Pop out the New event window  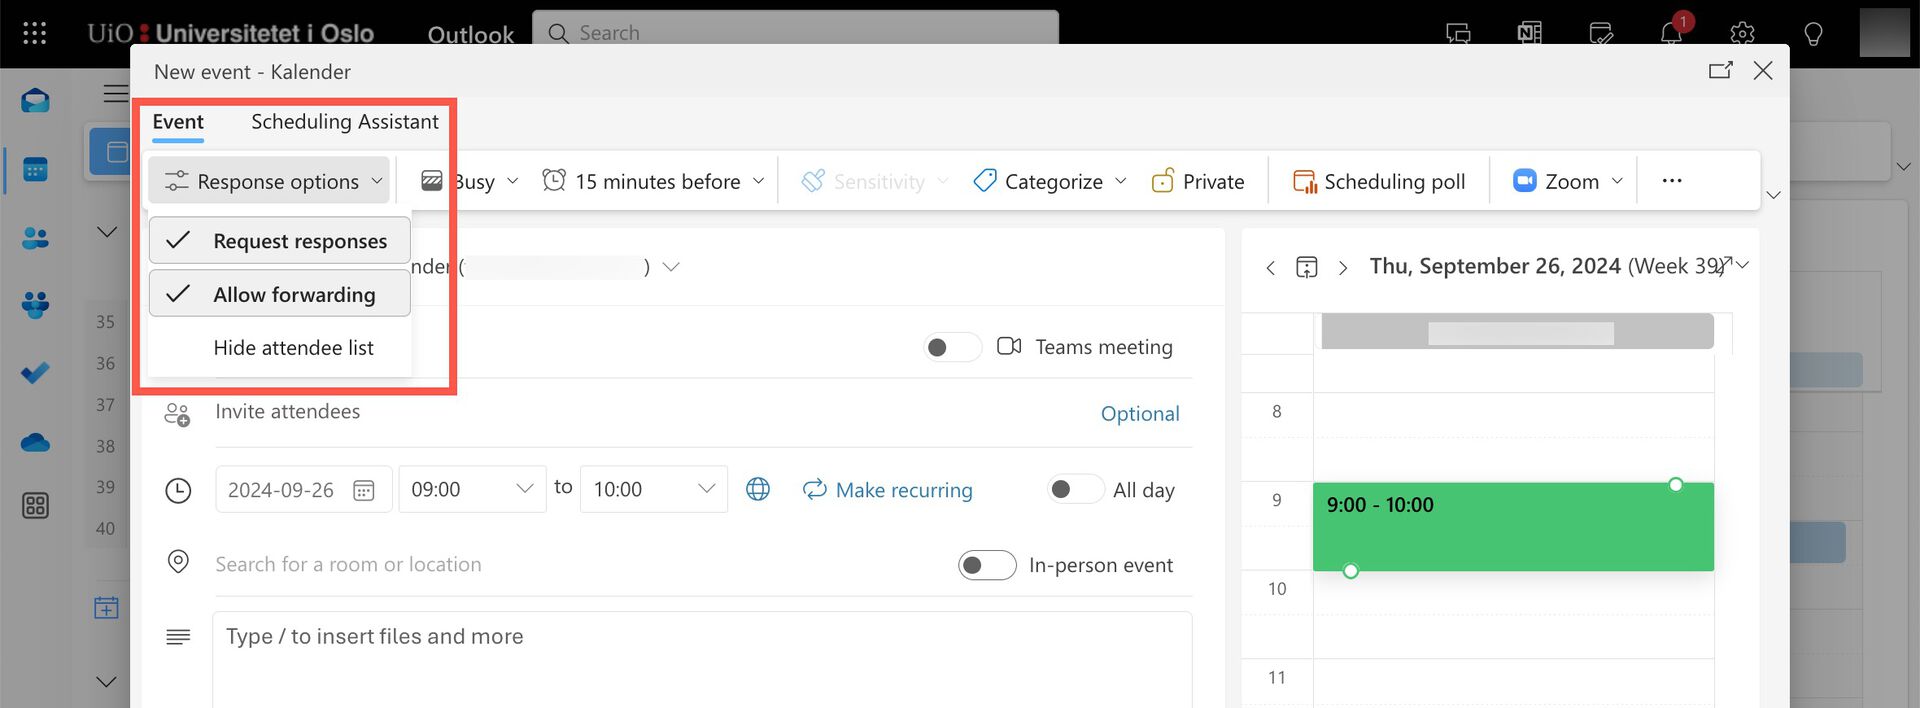[x=1720, y=70]
